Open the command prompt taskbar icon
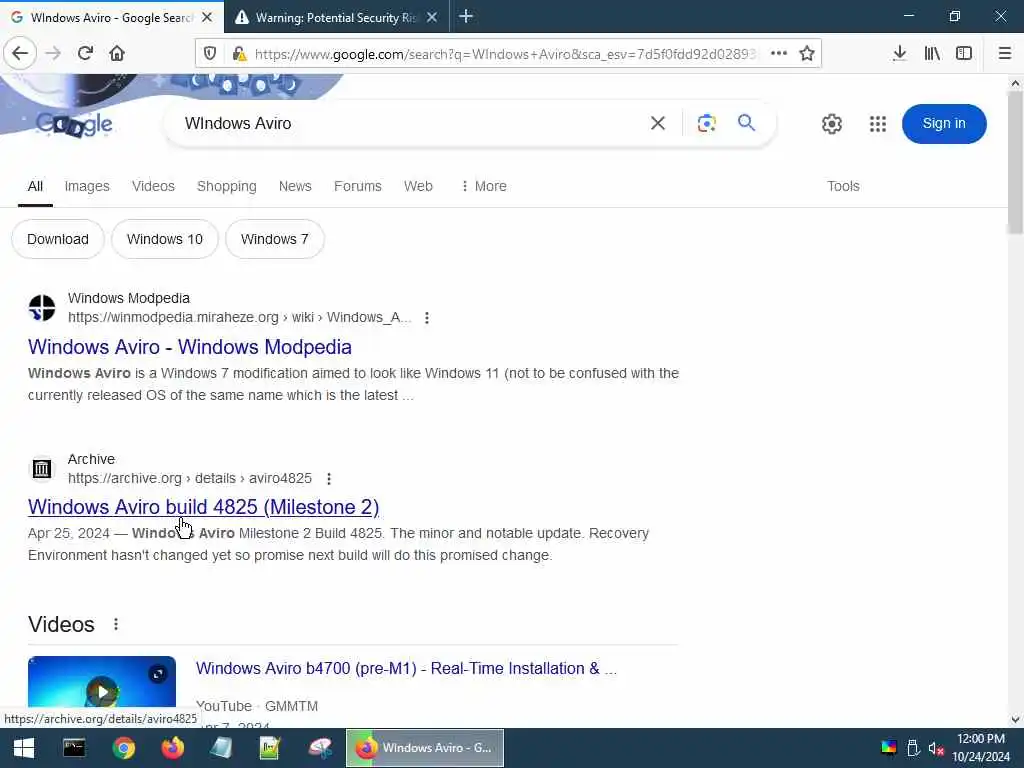 point(74,748)
